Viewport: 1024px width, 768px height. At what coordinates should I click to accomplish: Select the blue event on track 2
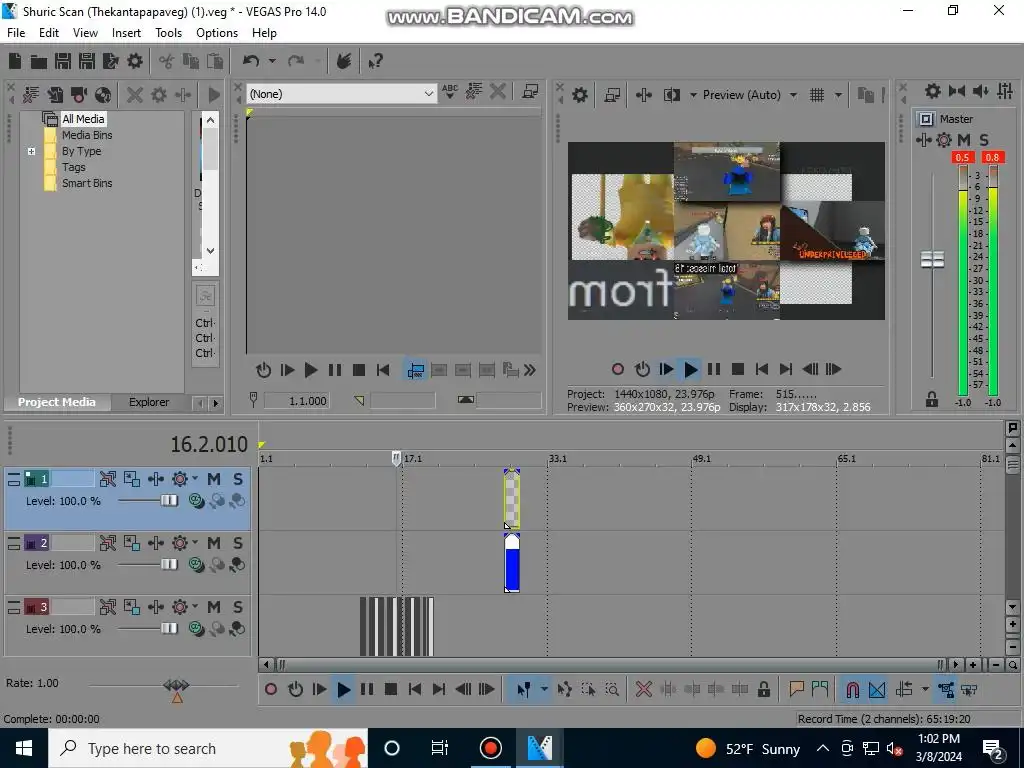(x=513, y=563)
